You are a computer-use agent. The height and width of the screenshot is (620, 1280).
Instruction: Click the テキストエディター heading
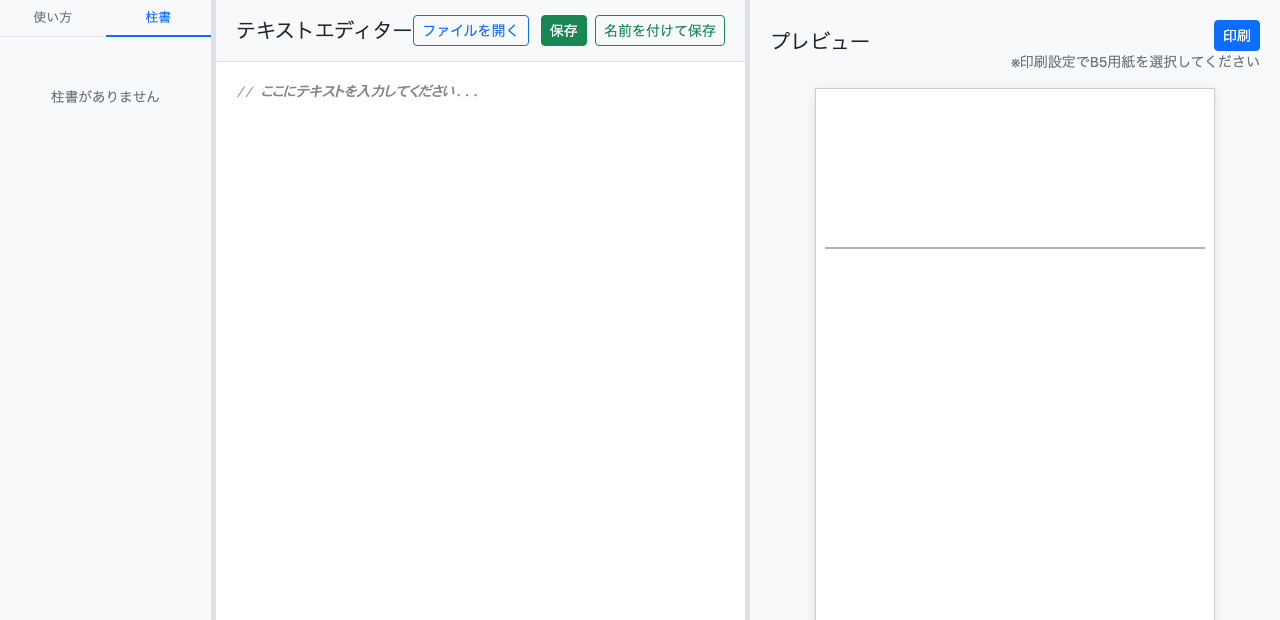pyautogui.click(x=322, y=30)
